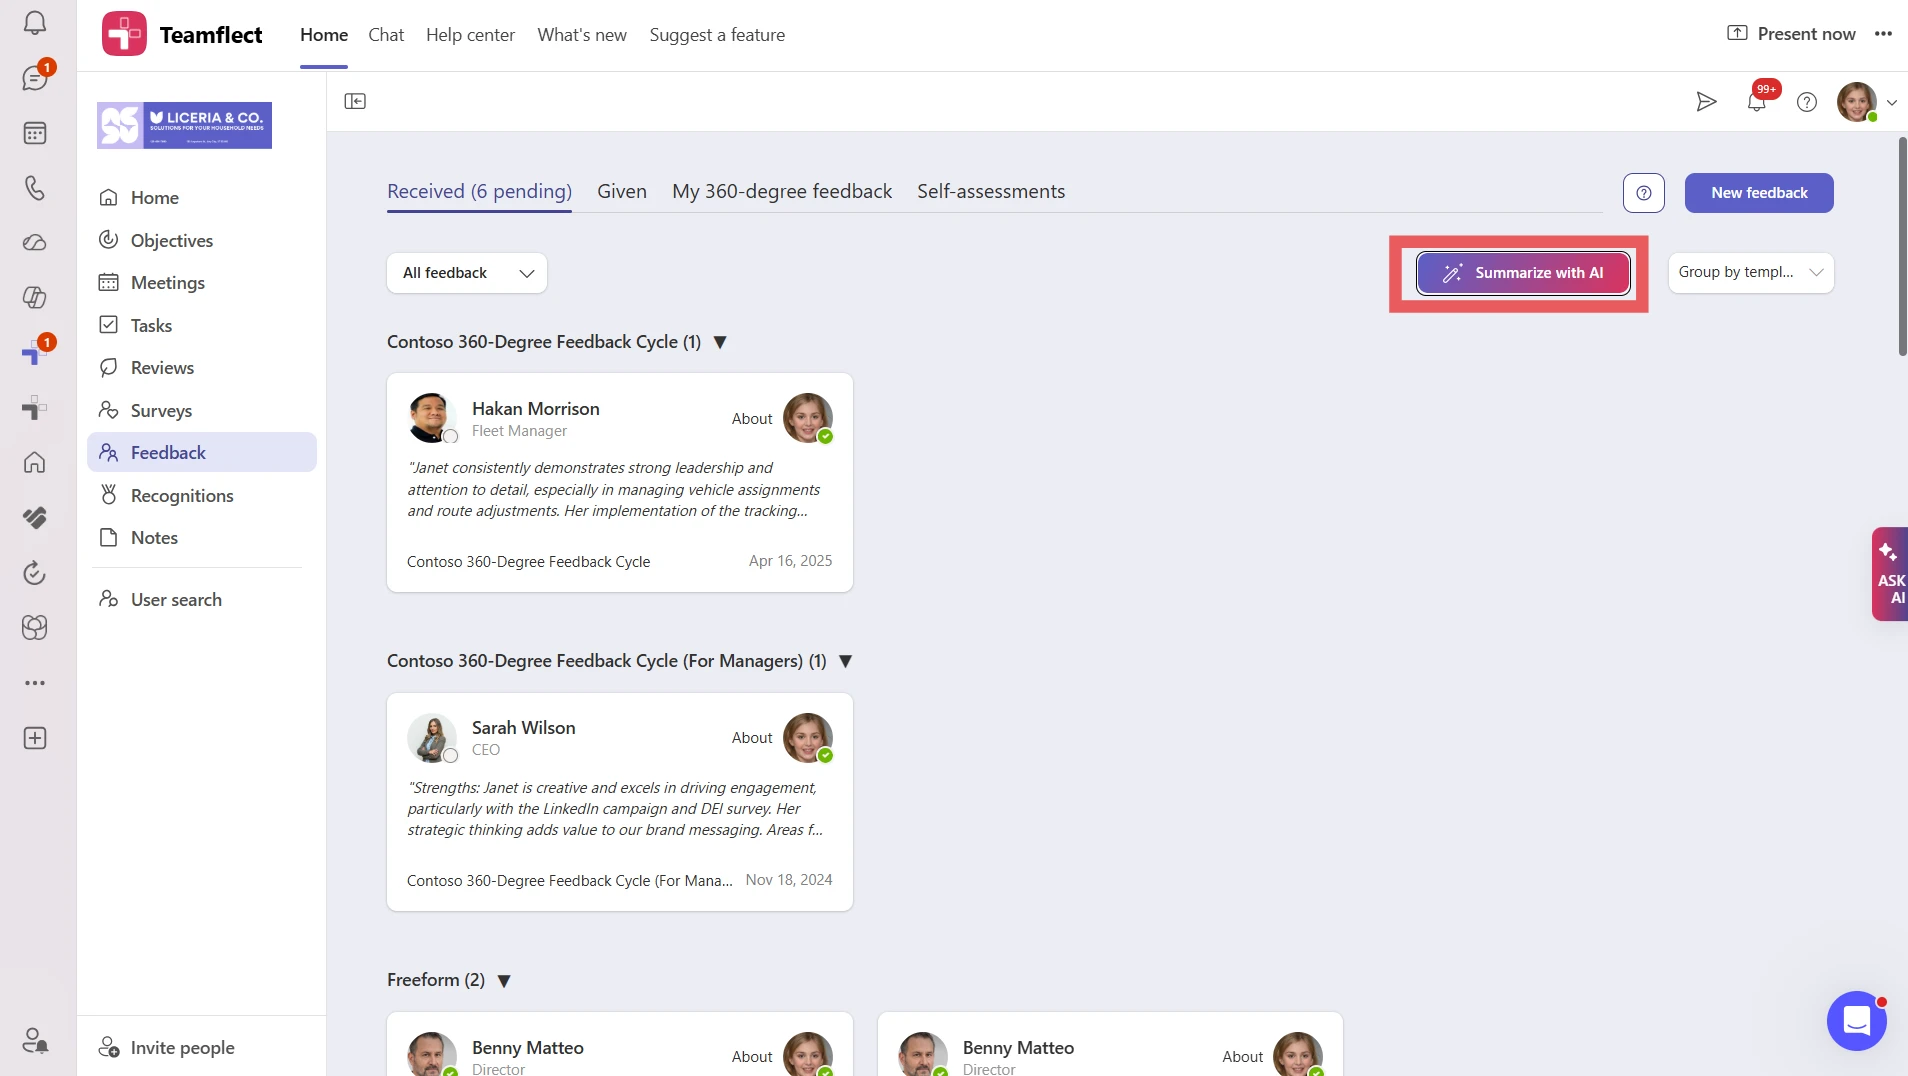Click the paper plane send icon

point(1707,101)
